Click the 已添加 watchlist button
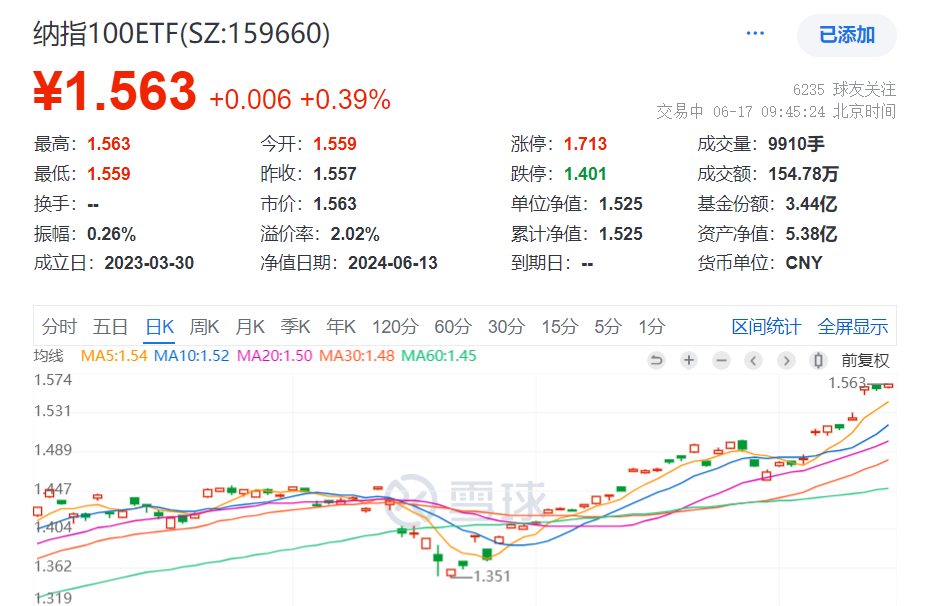The height and width of the screenshot is (606, 925). [x=846, y=35]
